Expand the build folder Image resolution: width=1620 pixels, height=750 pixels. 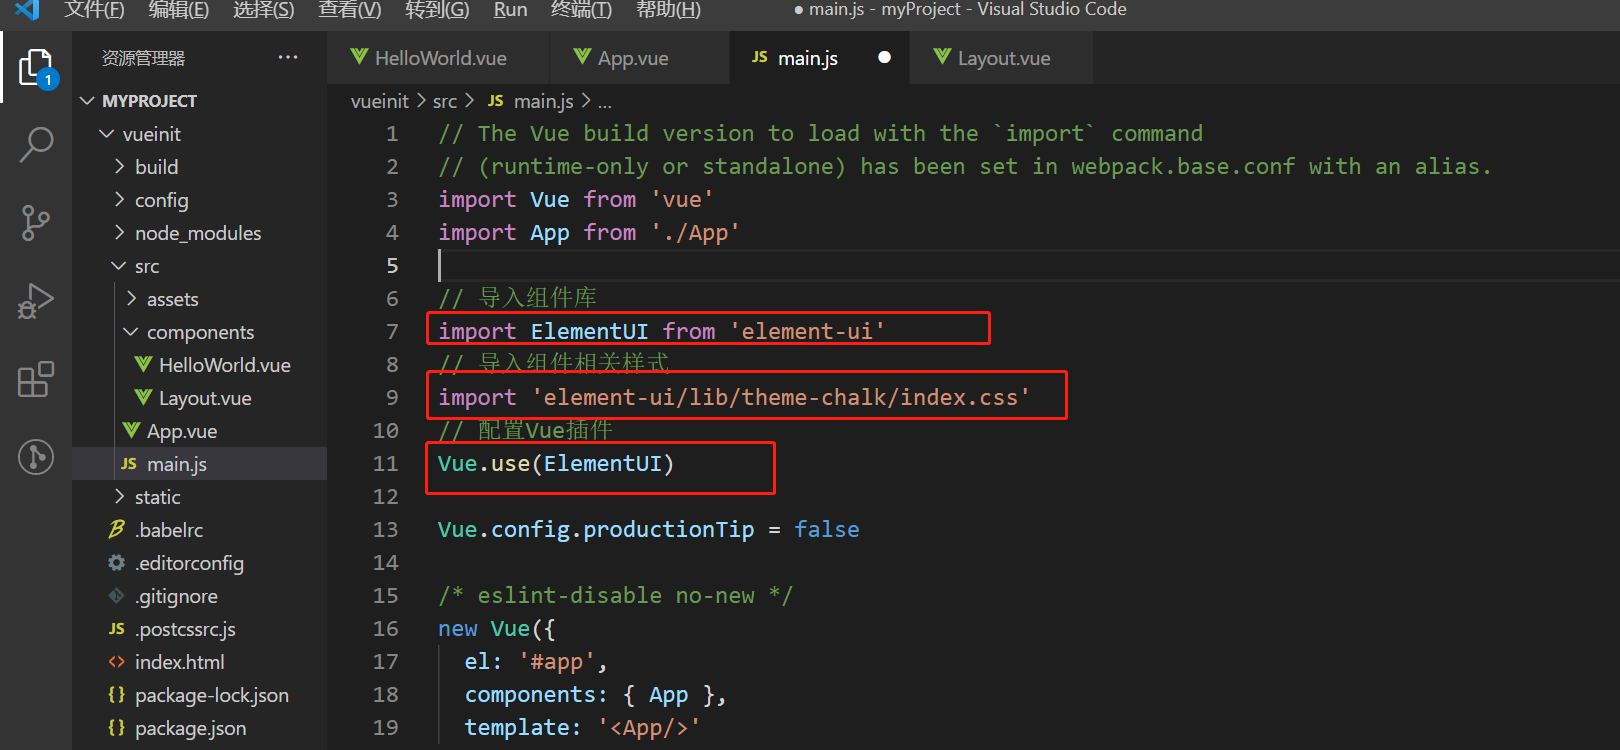[x=156, y=167]
